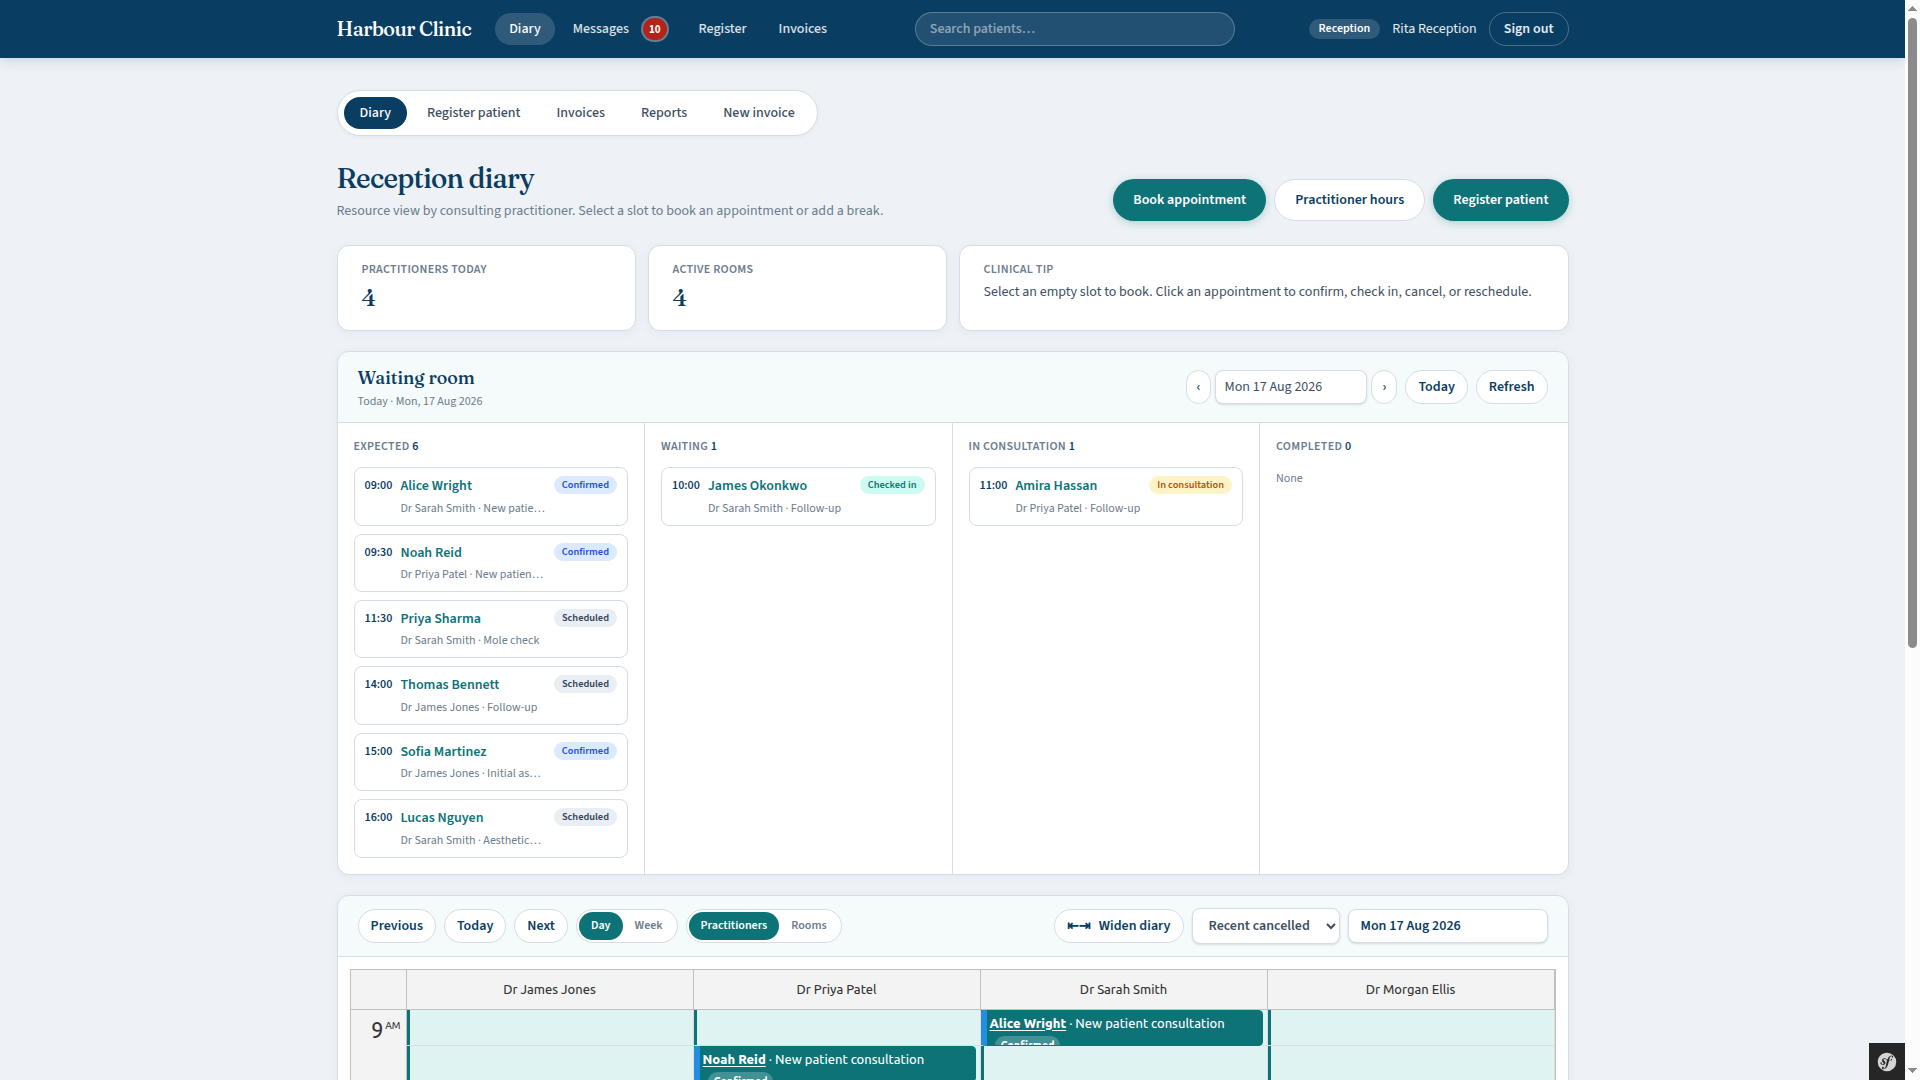This screenshot has width=1920, height=1080.
Task: Open James Okonkwo in the waiting list
Action: (x=757, y=486)
